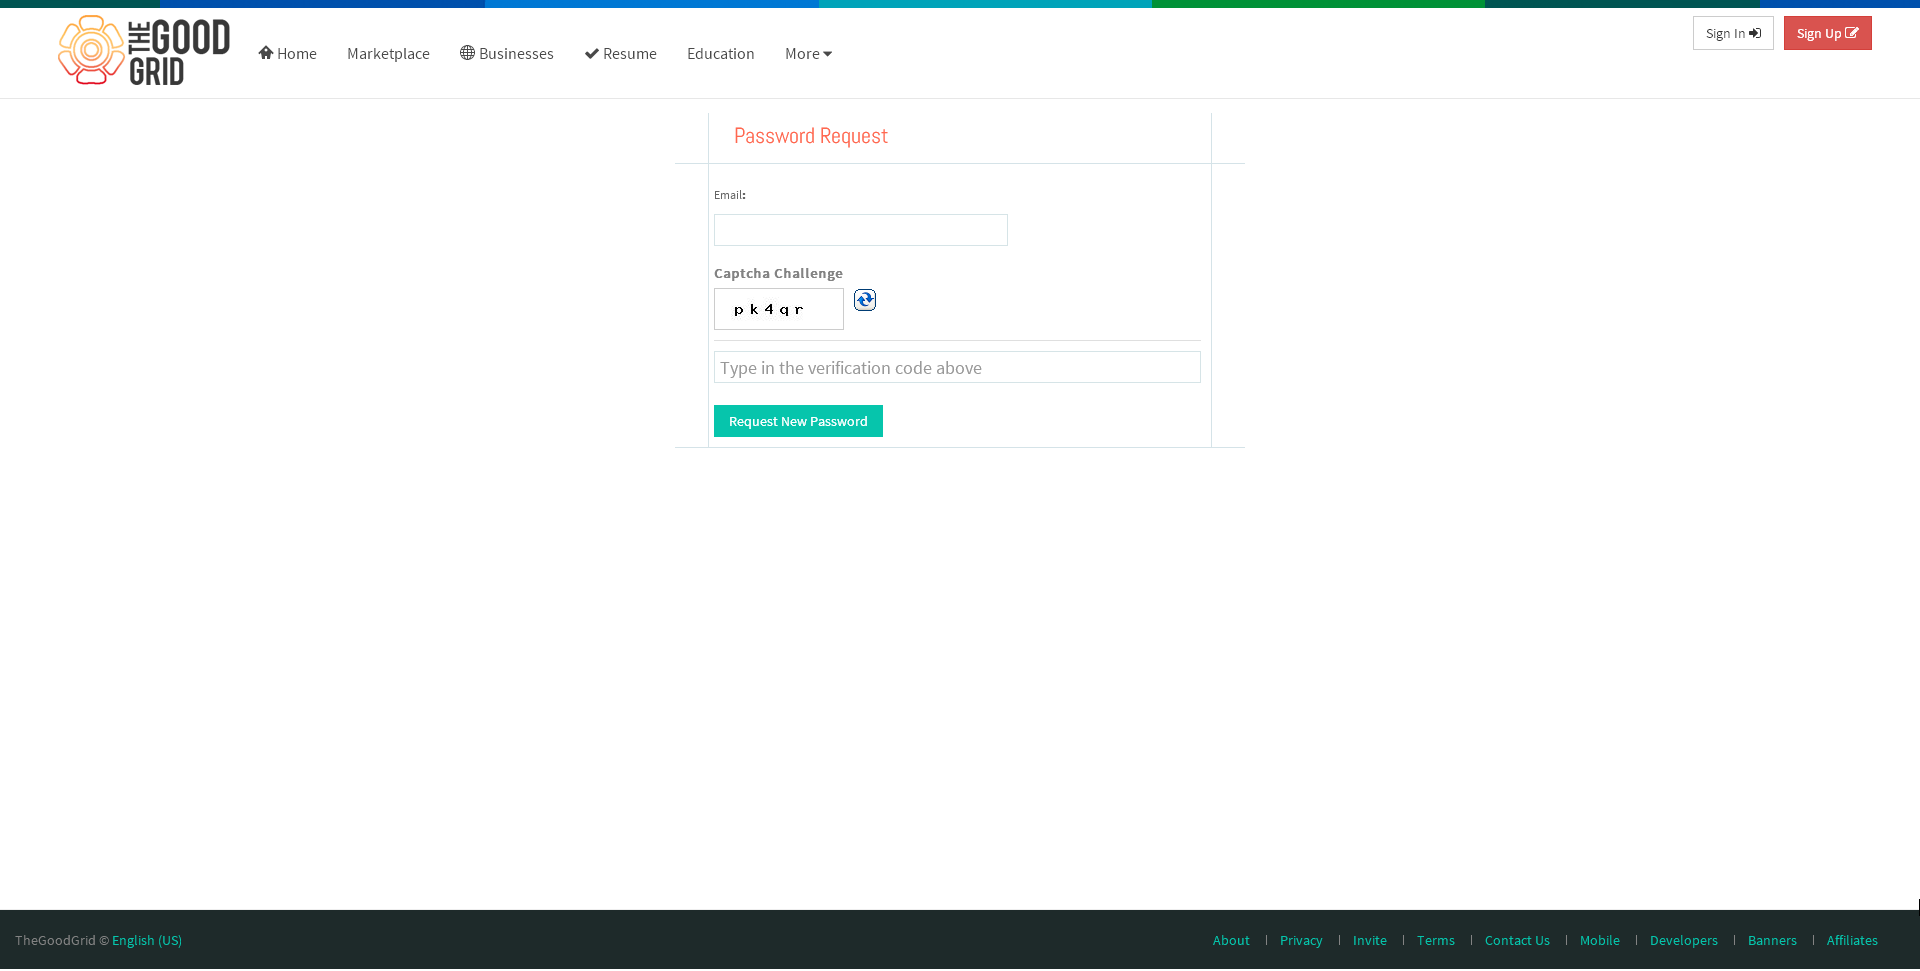Open the Developers footer link
1920x971 pixels.
(1684, 940)
